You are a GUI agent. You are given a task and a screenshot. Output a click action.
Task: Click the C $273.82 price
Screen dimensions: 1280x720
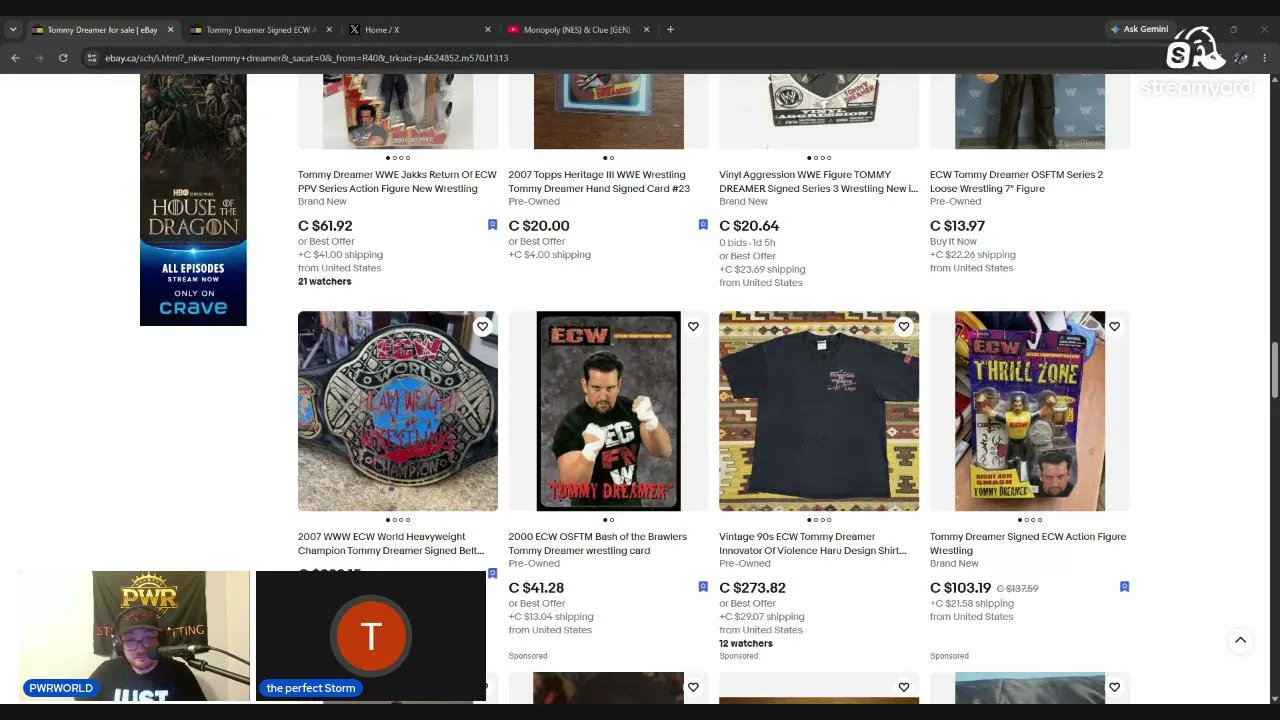click(752, 588)
